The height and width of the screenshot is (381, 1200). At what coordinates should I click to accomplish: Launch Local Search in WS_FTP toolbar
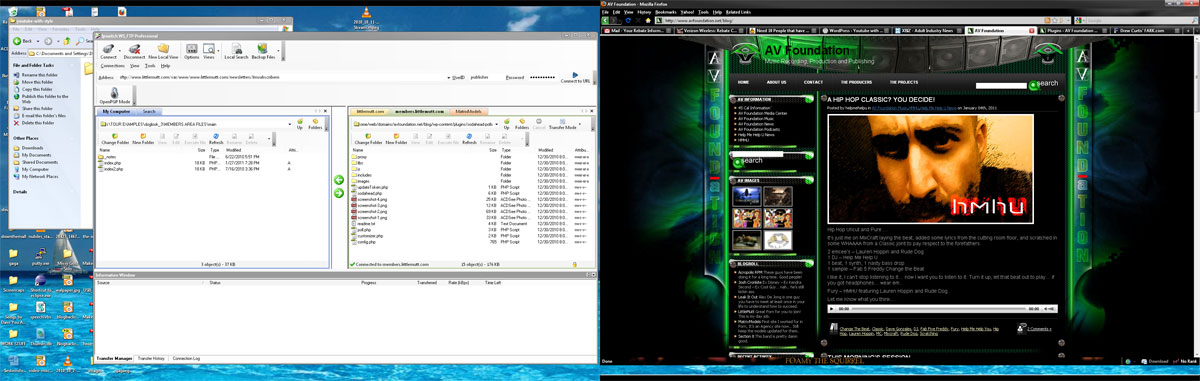[237, 50]
